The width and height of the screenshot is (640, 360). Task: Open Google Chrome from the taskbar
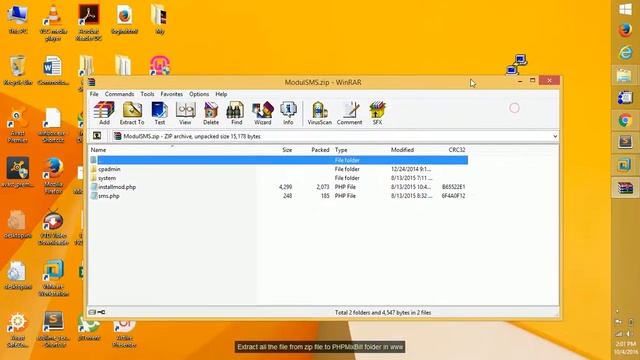[625, 120]
